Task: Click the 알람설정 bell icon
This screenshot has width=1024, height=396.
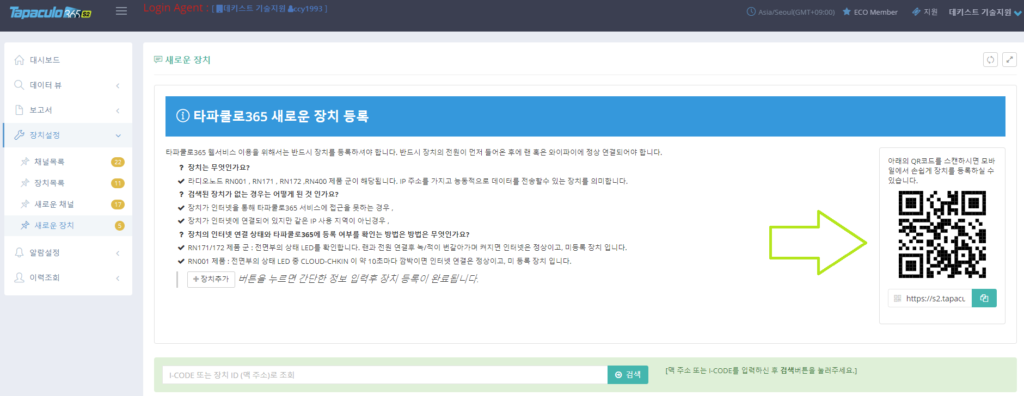Action: point(19,252)
